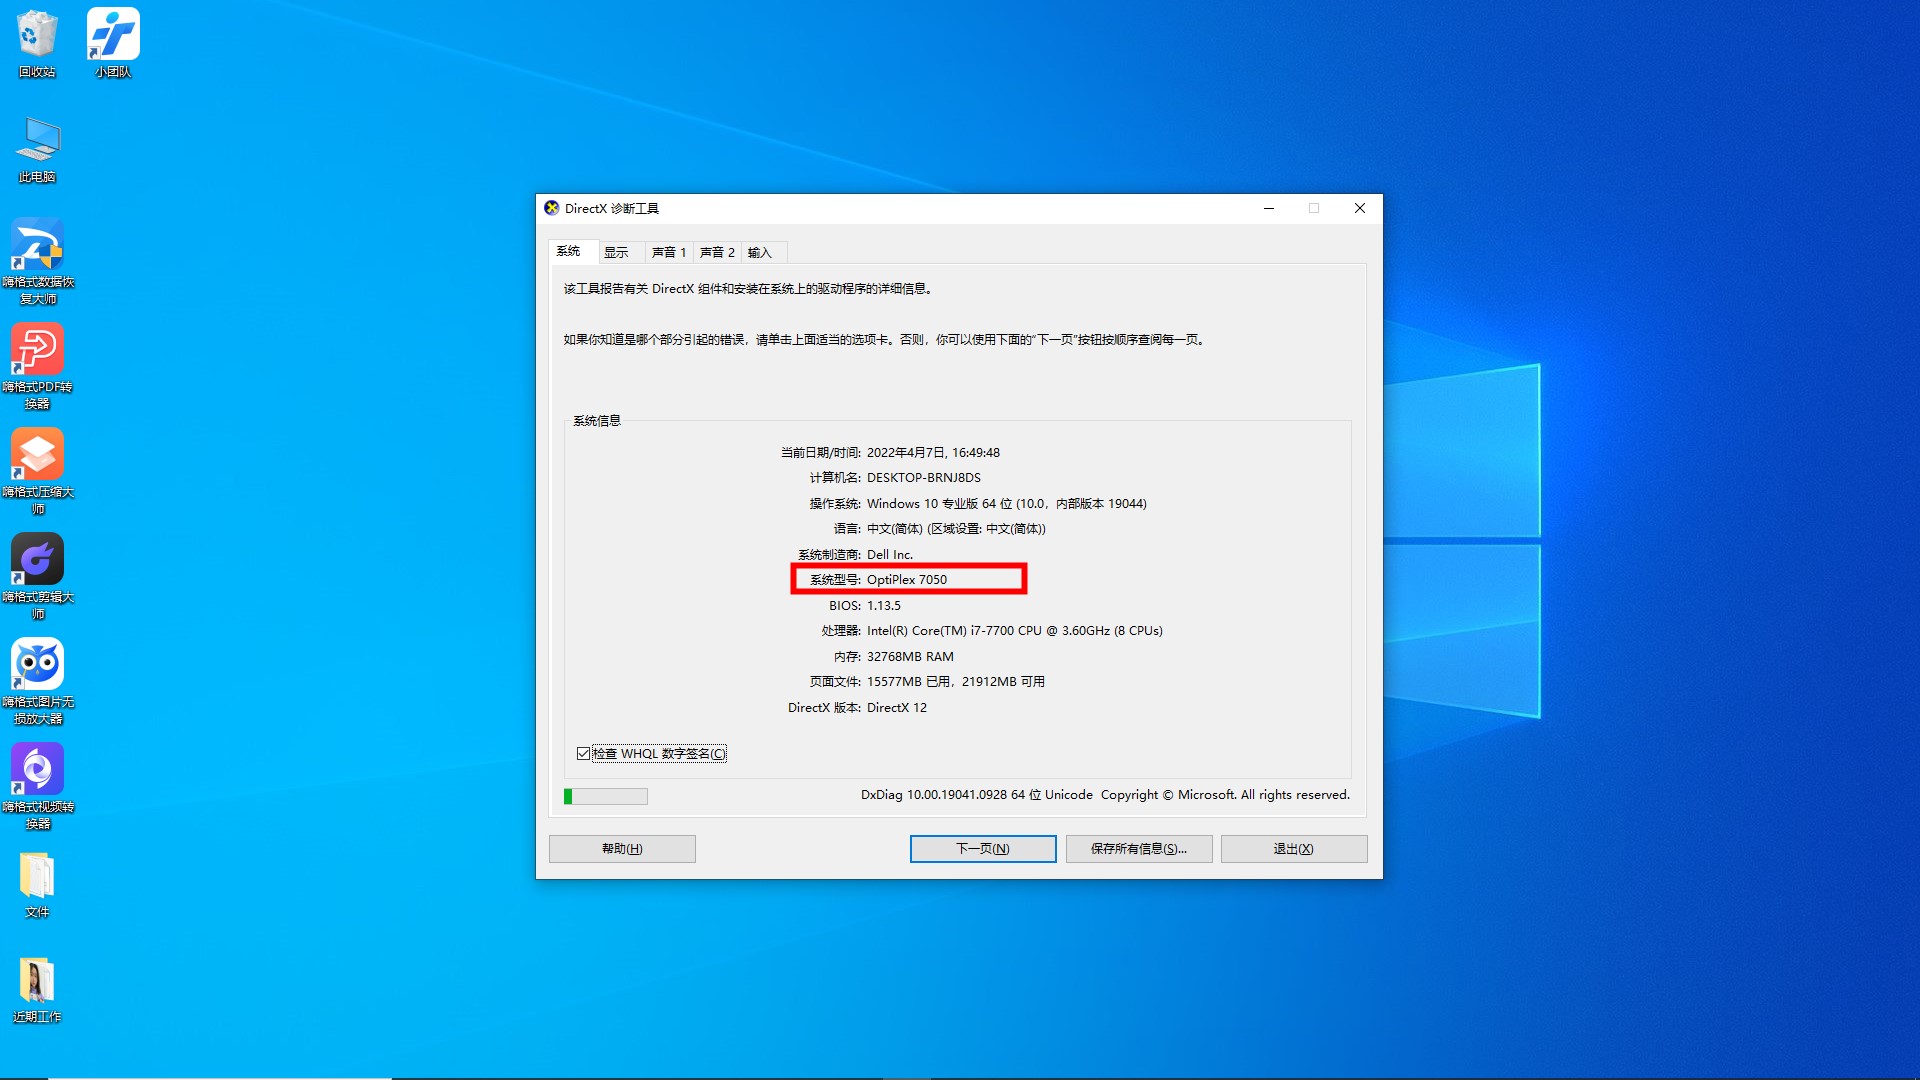Open the 声音 1 tab
Screen dimensions: 1920x1080
tap(669, 252)
